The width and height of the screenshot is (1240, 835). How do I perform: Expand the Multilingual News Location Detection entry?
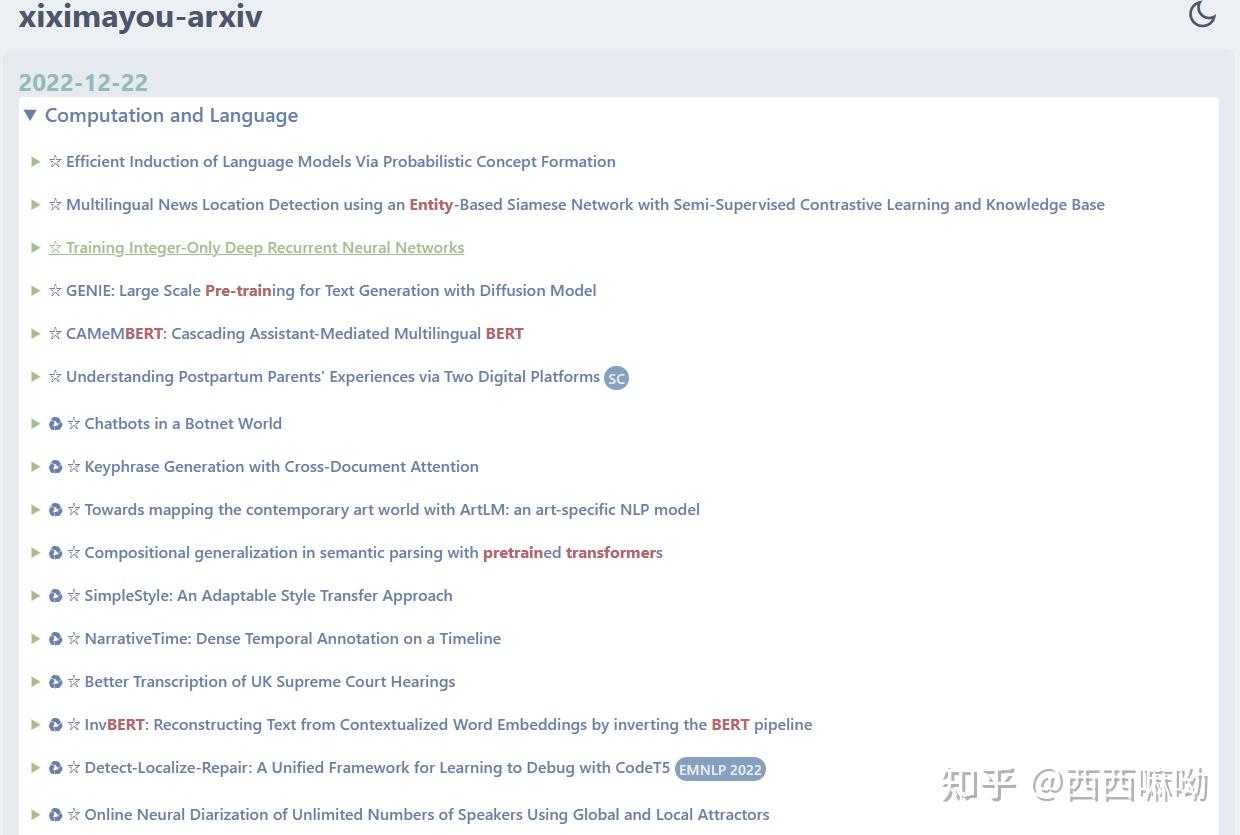pyautogui.click(x=36, y=204)
